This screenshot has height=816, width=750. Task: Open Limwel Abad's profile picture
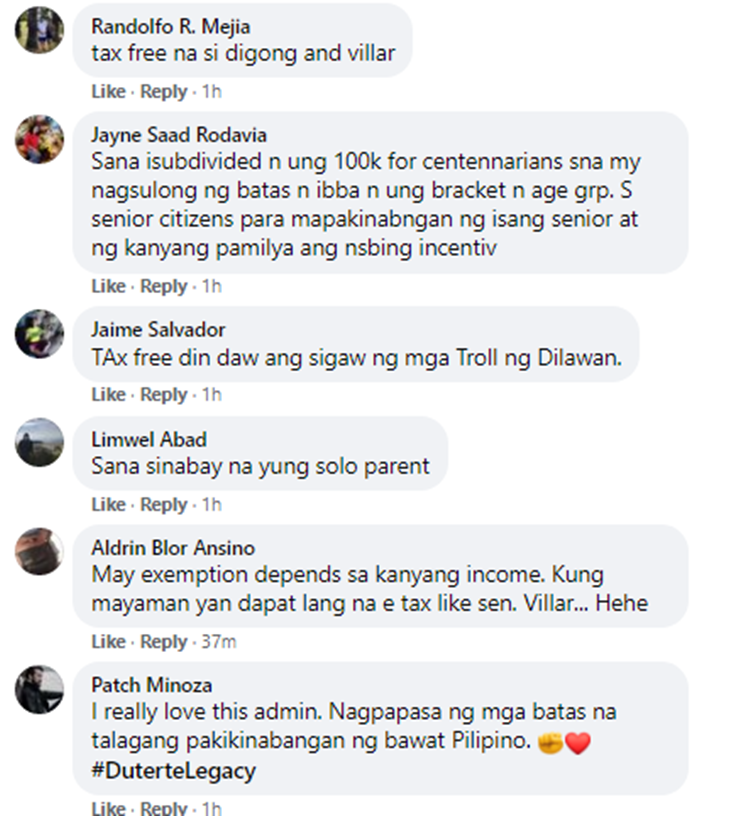click(39, 442)
